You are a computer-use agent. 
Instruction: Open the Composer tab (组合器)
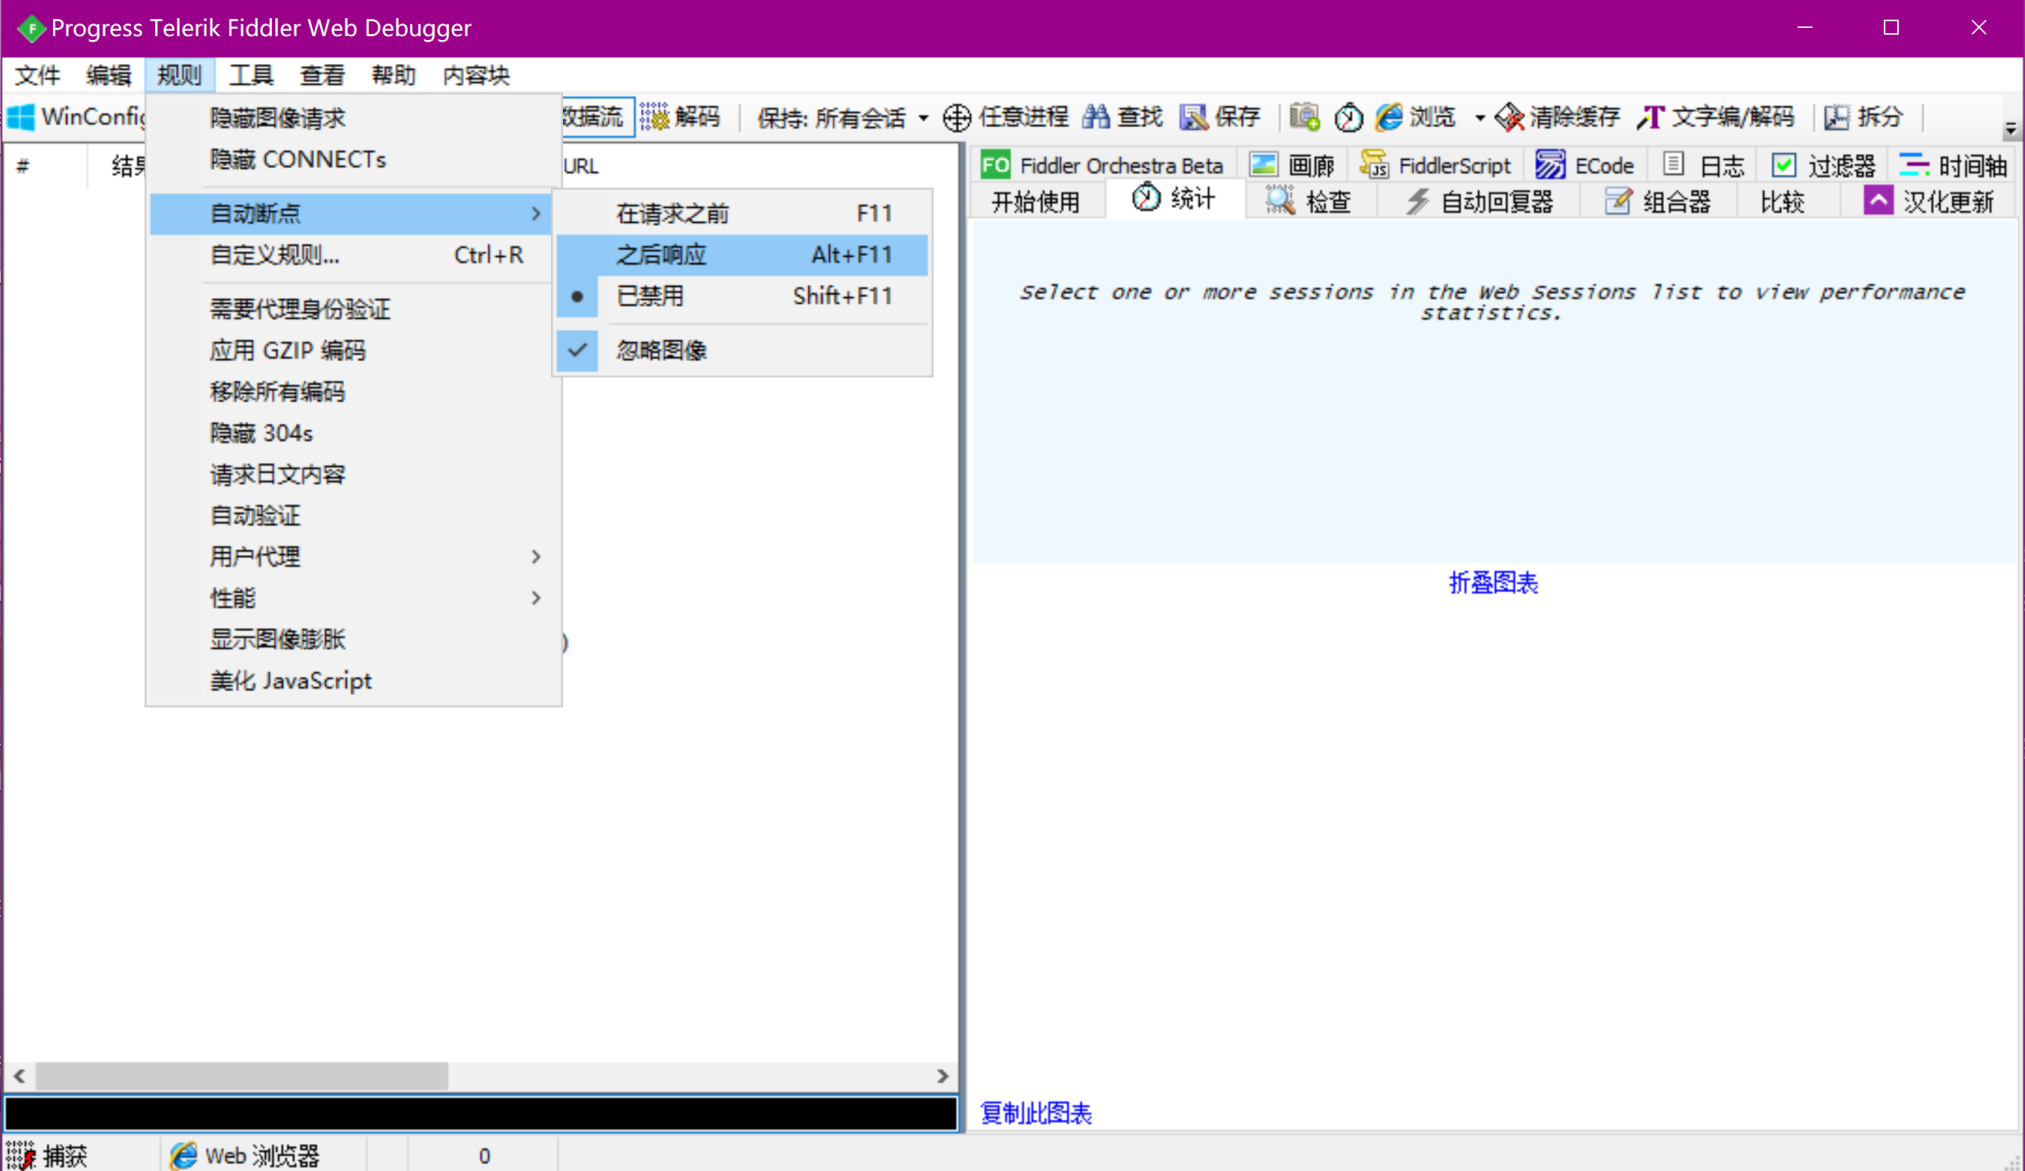[1659, 201]
